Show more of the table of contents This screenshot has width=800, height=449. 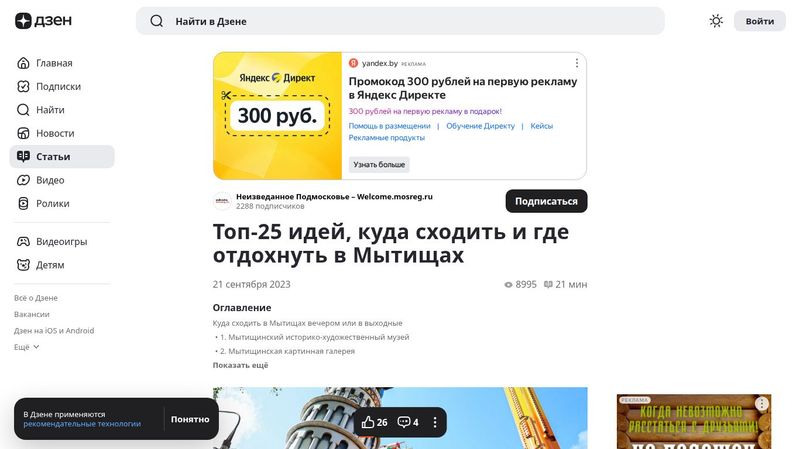pyautogui.click(x=240, y=365)
